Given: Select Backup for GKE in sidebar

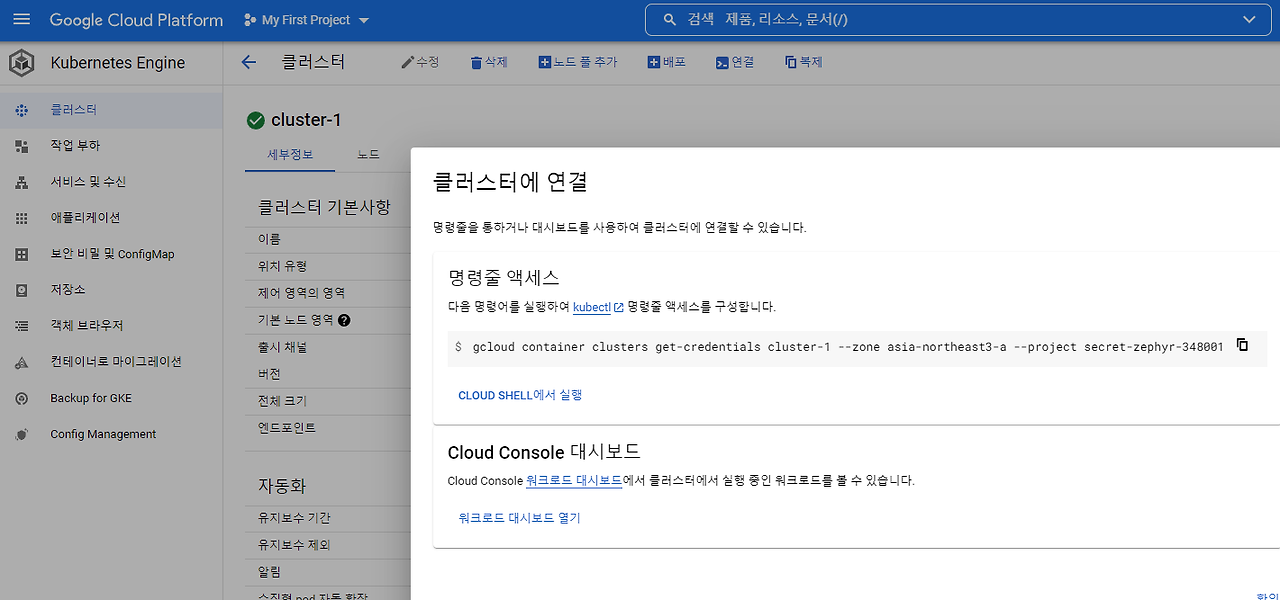Looking at the screenshot, I should pyautogui.click(x=111, y=398).
